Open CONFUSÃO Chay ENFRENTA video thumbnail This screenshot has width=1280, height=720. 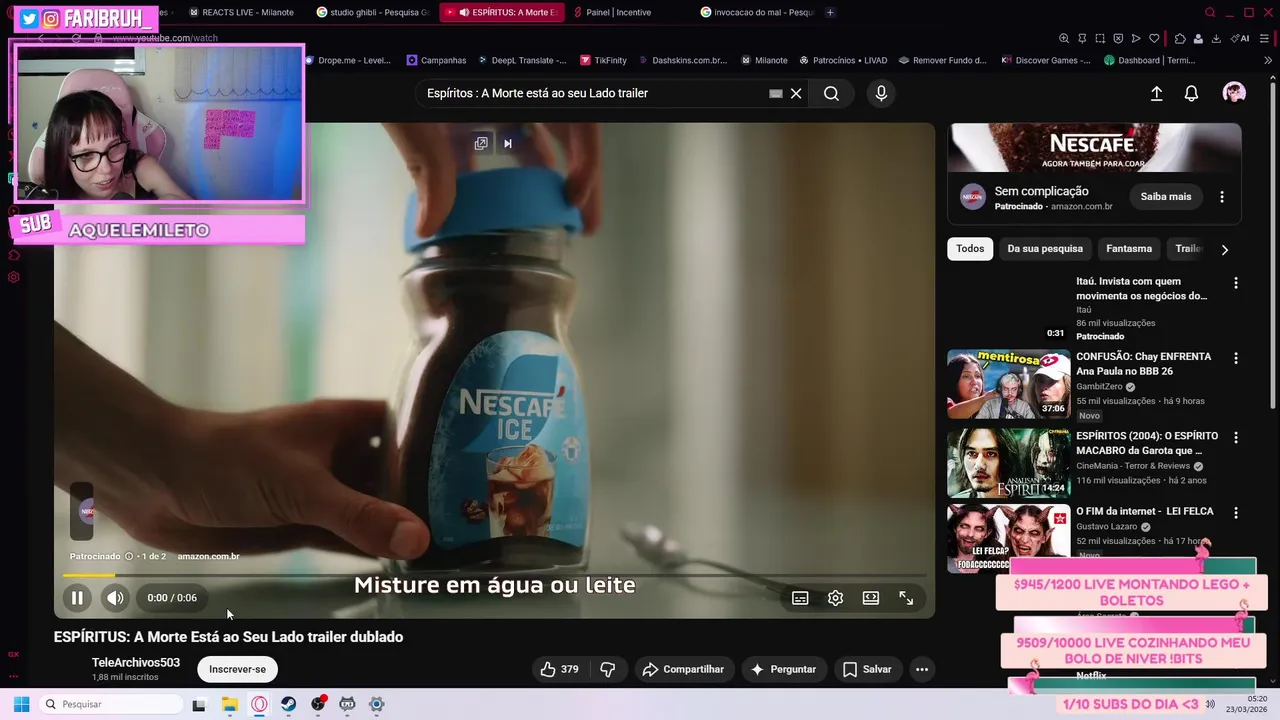pyautogui.click(x=1008, y=384)
